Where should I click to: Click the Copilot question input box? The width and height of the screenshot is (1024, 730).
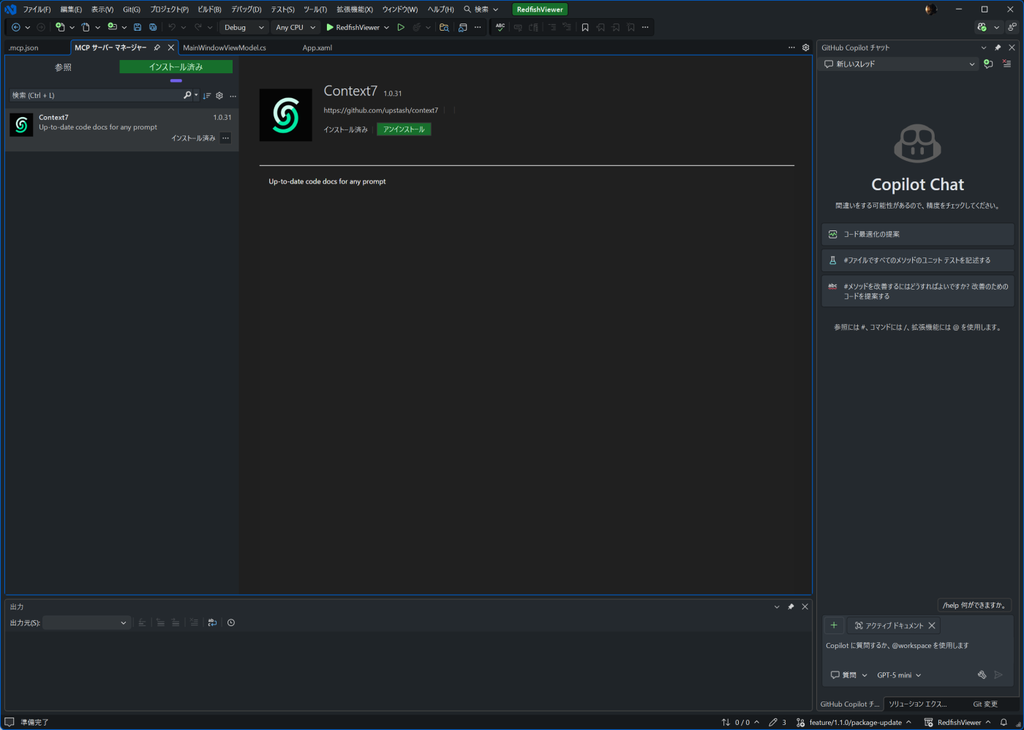coord(918,646)
